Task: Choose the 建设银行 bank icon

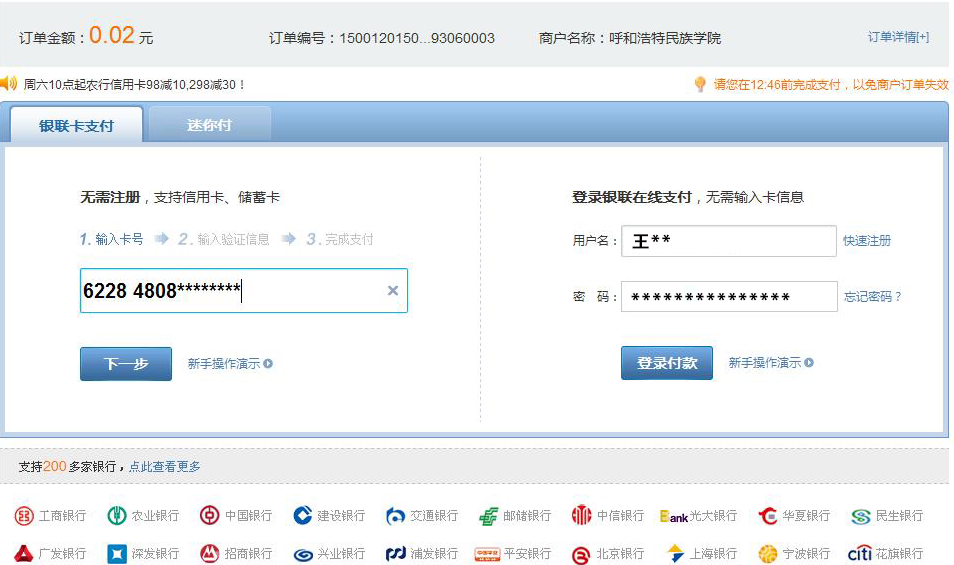Action: click(303, 516)
